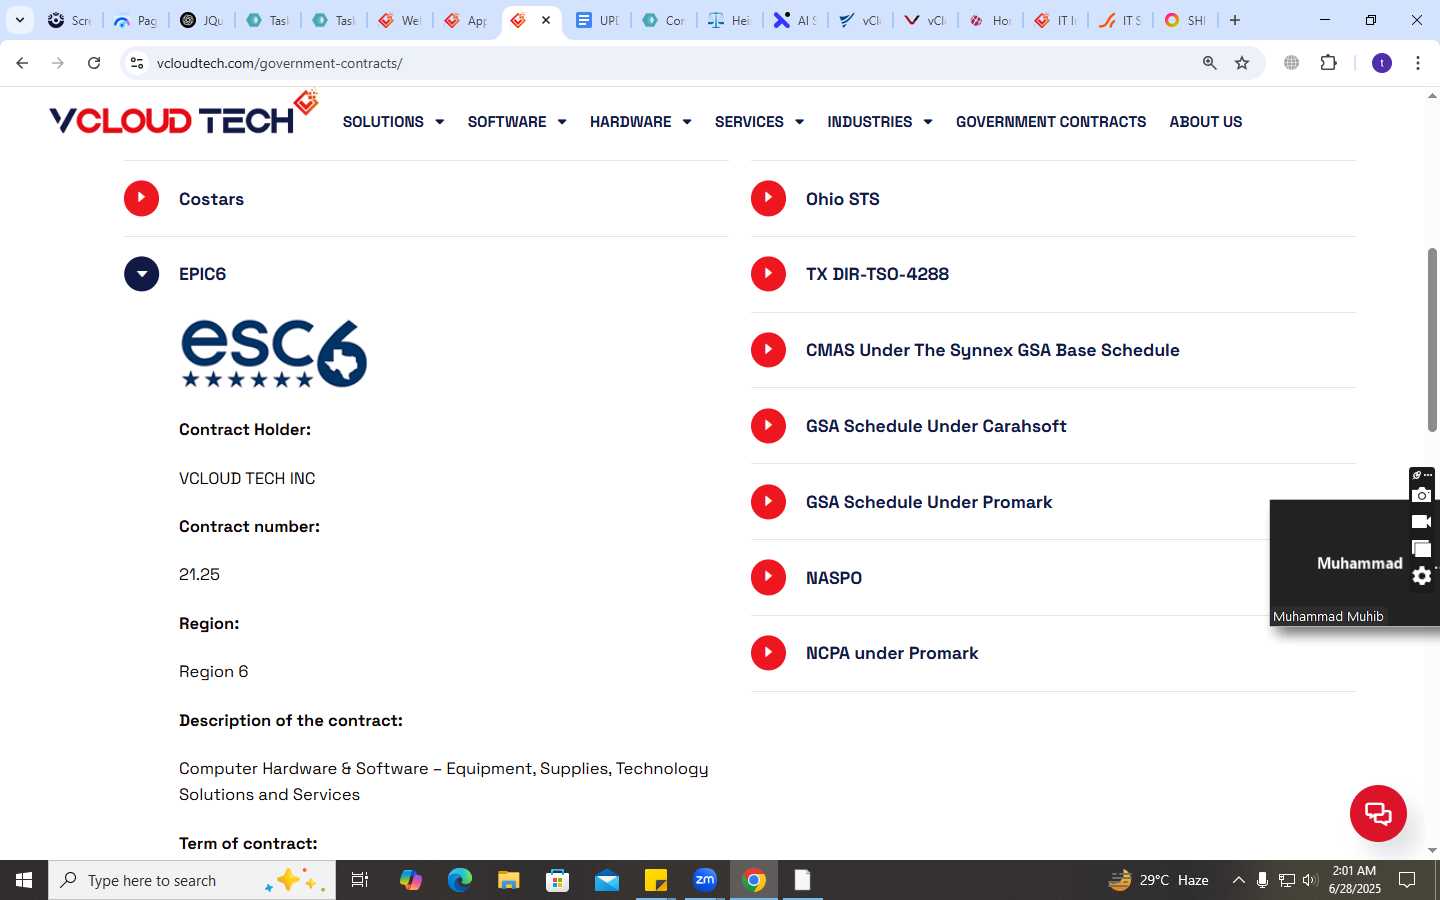Show hidden system tray icons arrow
The height and width of the screenshot is (900, 1440).
tap(1238, 880)
